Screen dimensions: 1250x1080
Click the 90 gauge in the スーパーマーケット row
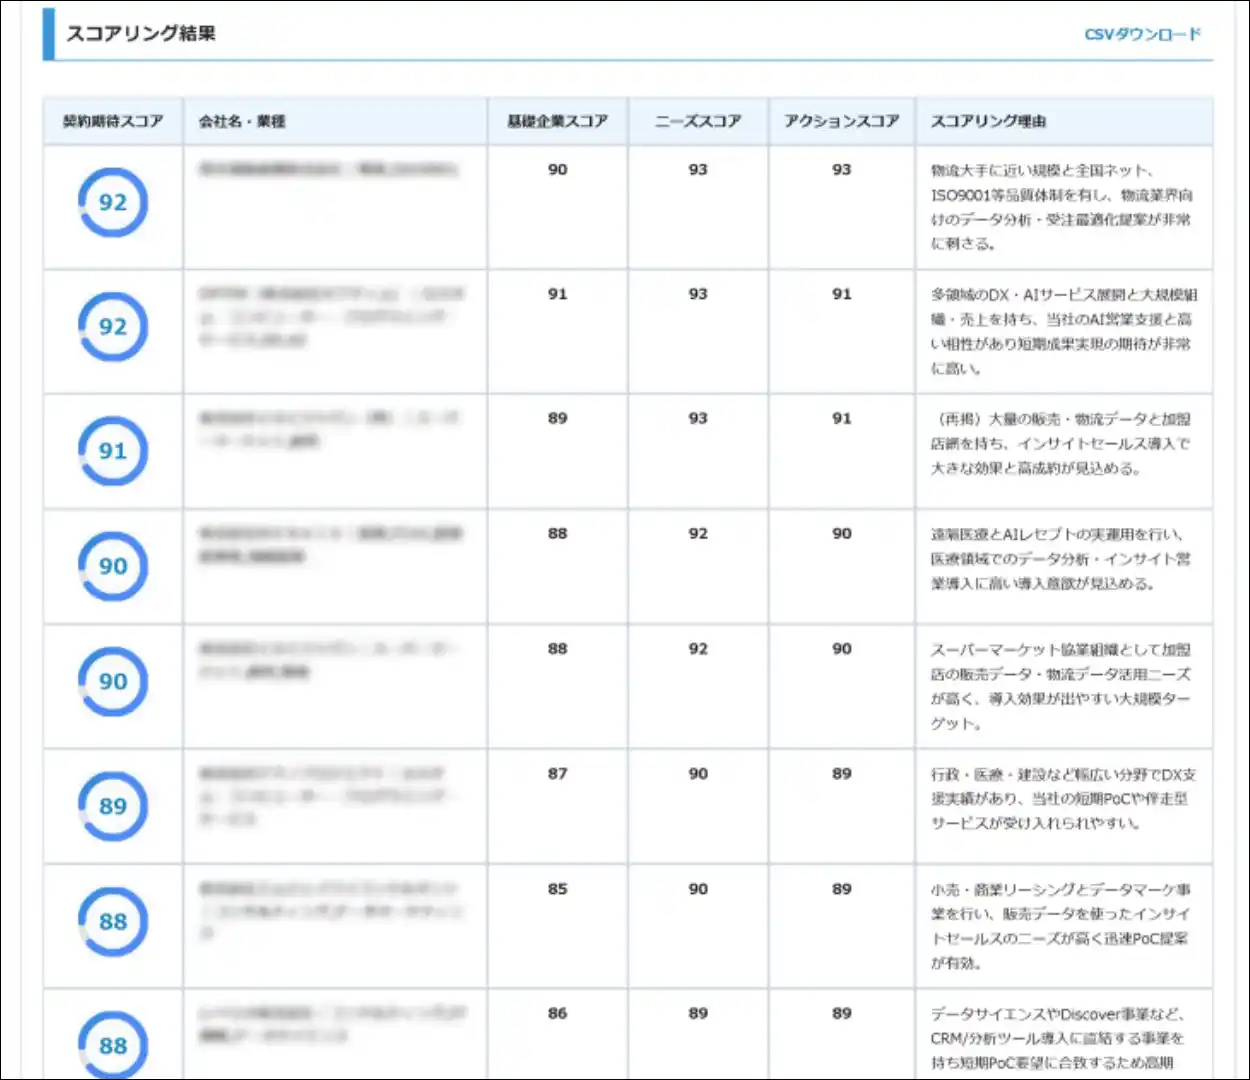(113, 681)
